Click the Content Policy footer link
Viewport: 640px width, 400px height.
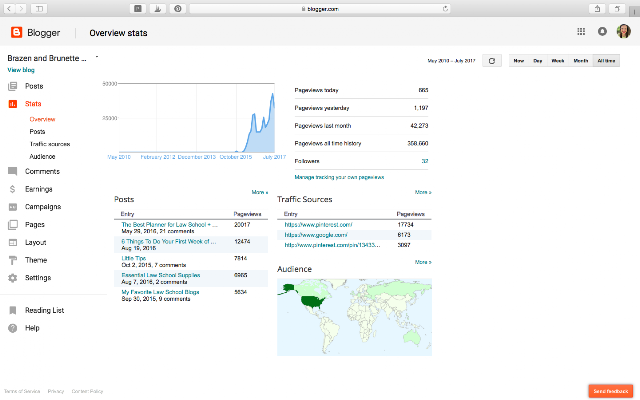click(87, 391)
